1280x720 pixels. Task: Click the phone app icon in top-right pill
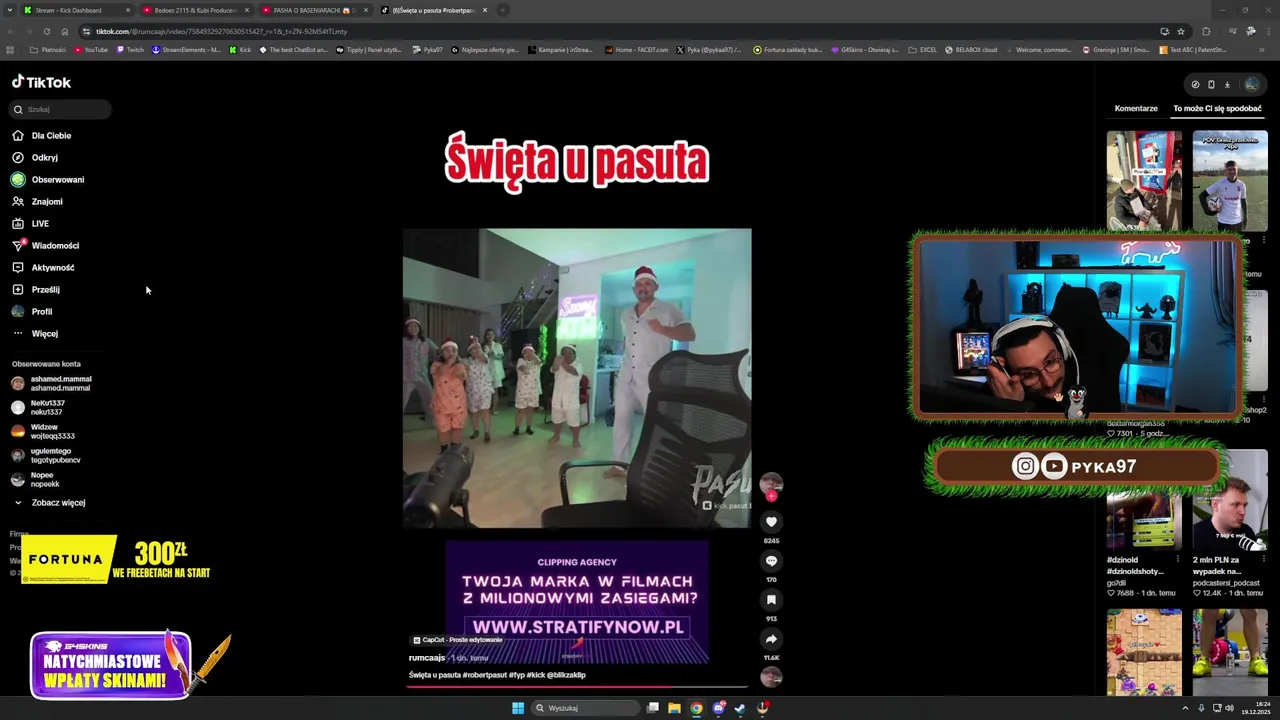pos(1211,84)
